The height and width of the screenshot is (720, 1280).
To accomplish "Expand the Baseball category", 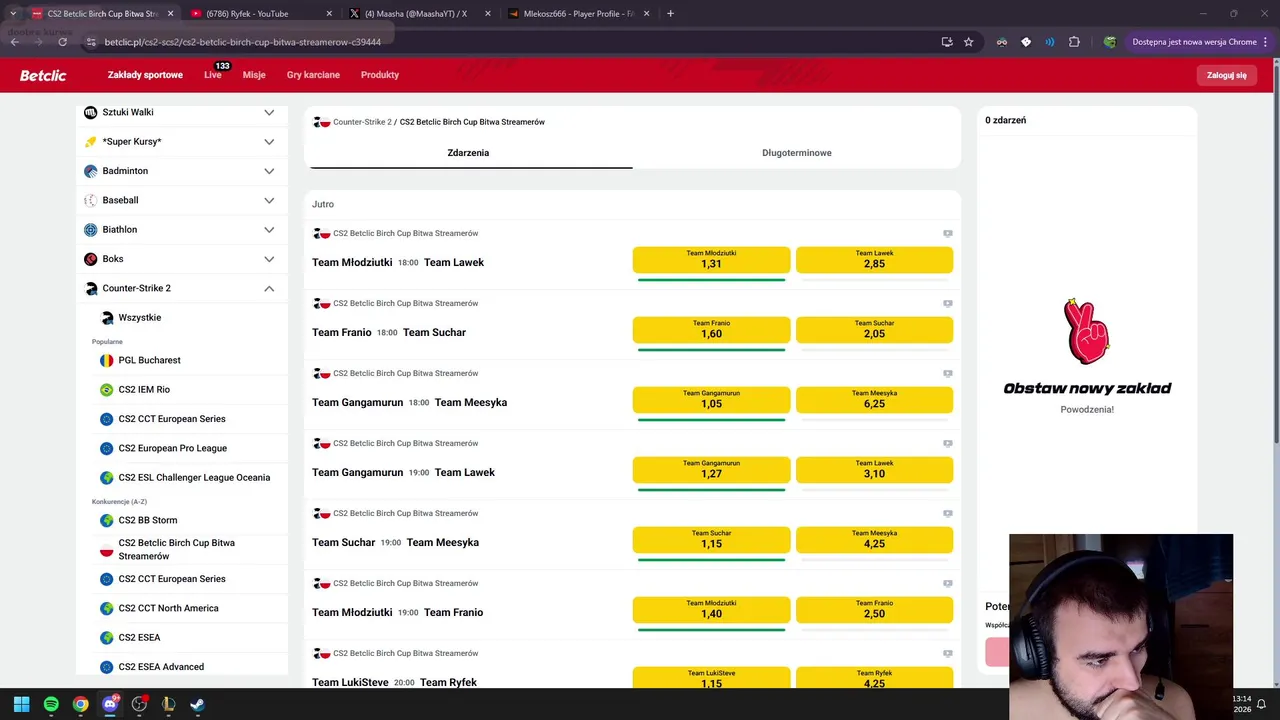I will [x=269, y=200].
